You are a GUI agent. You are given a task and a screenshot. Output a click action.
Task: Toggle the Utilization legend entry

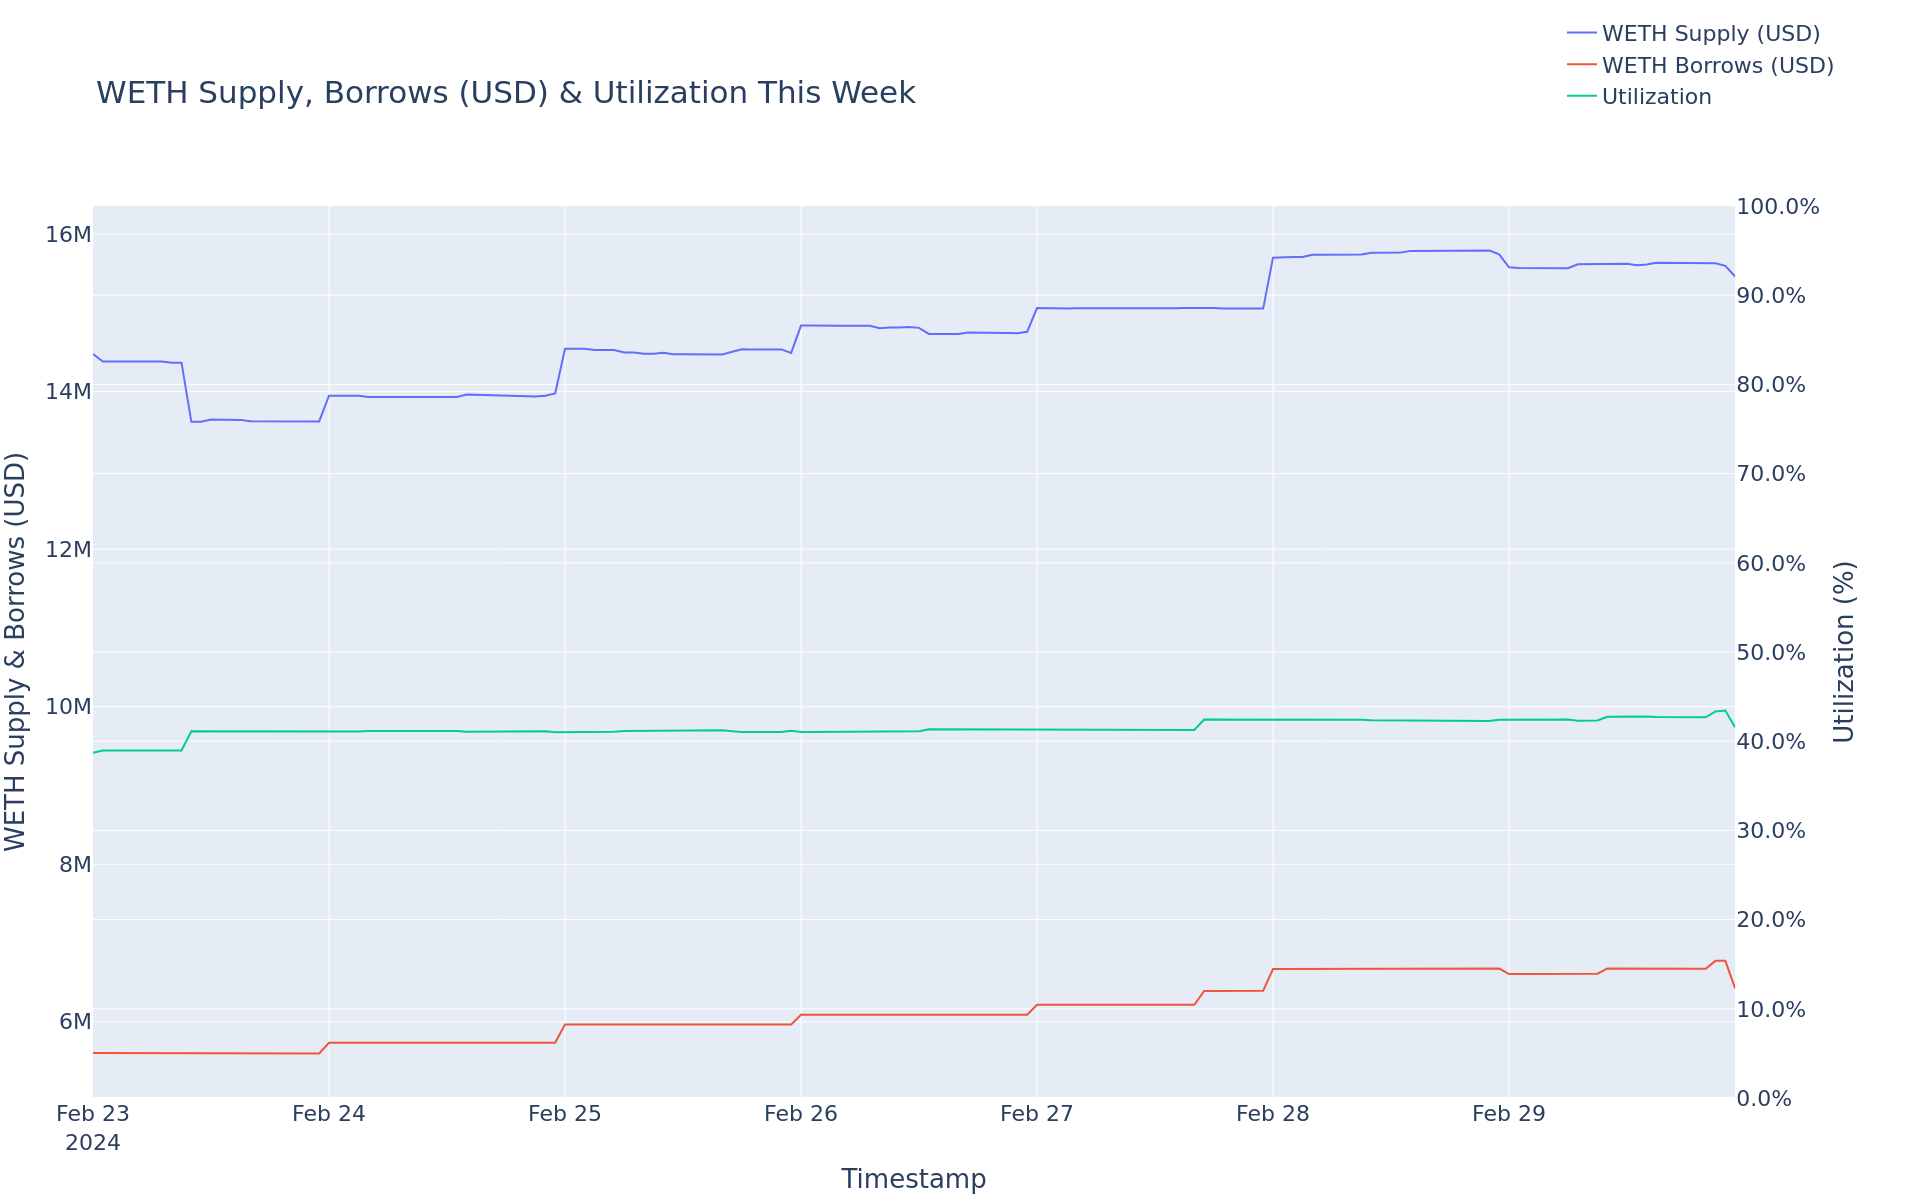tap(1656, 97)
